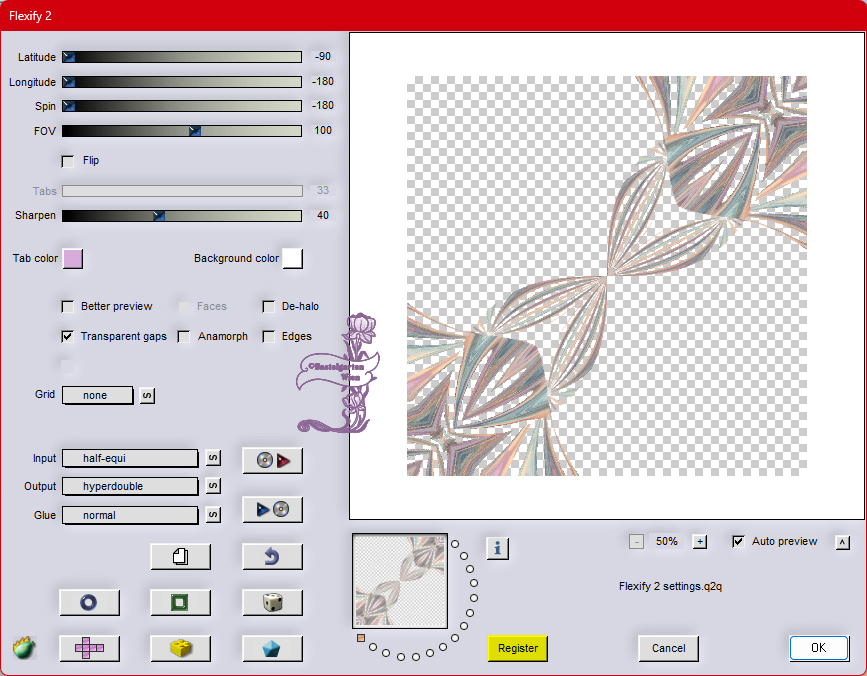Open the Output hyperdouble dropdown

point(130,486)
